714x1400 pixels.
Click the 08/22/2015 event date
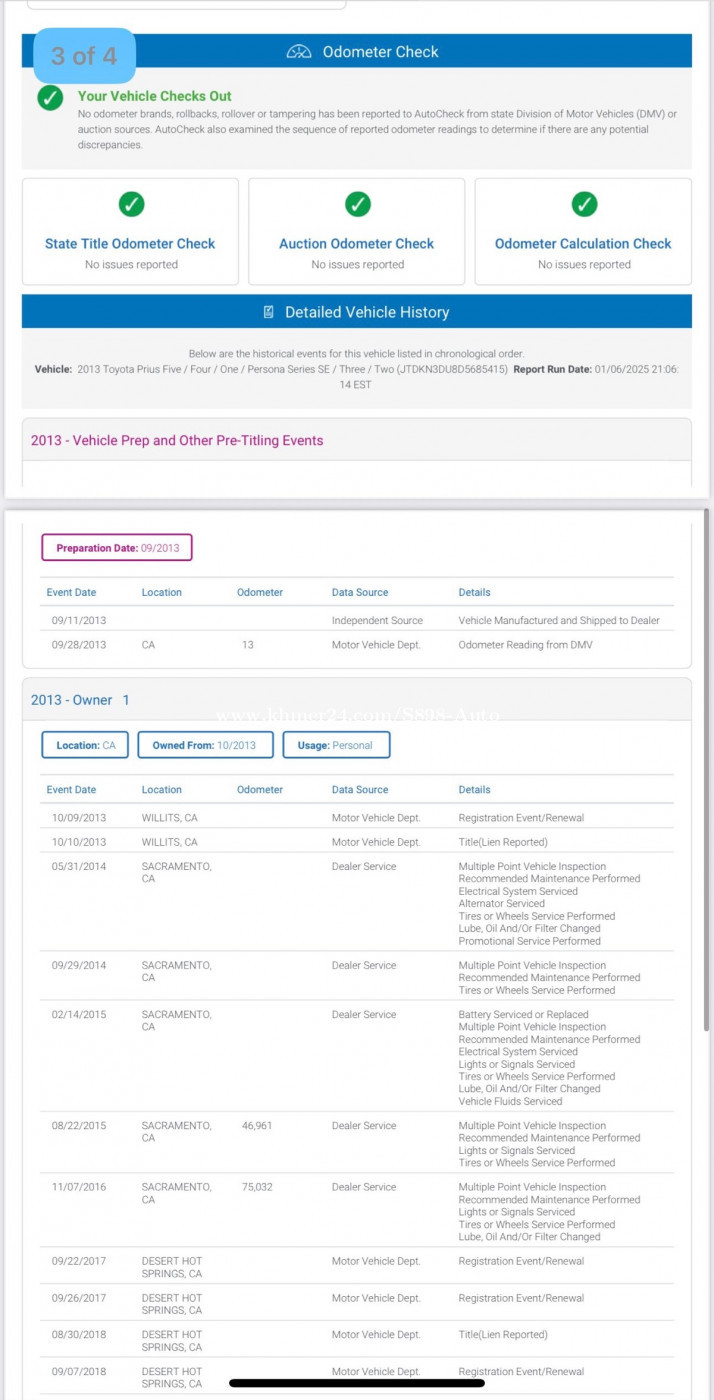pyautogui.click(x=79, y=1126)
